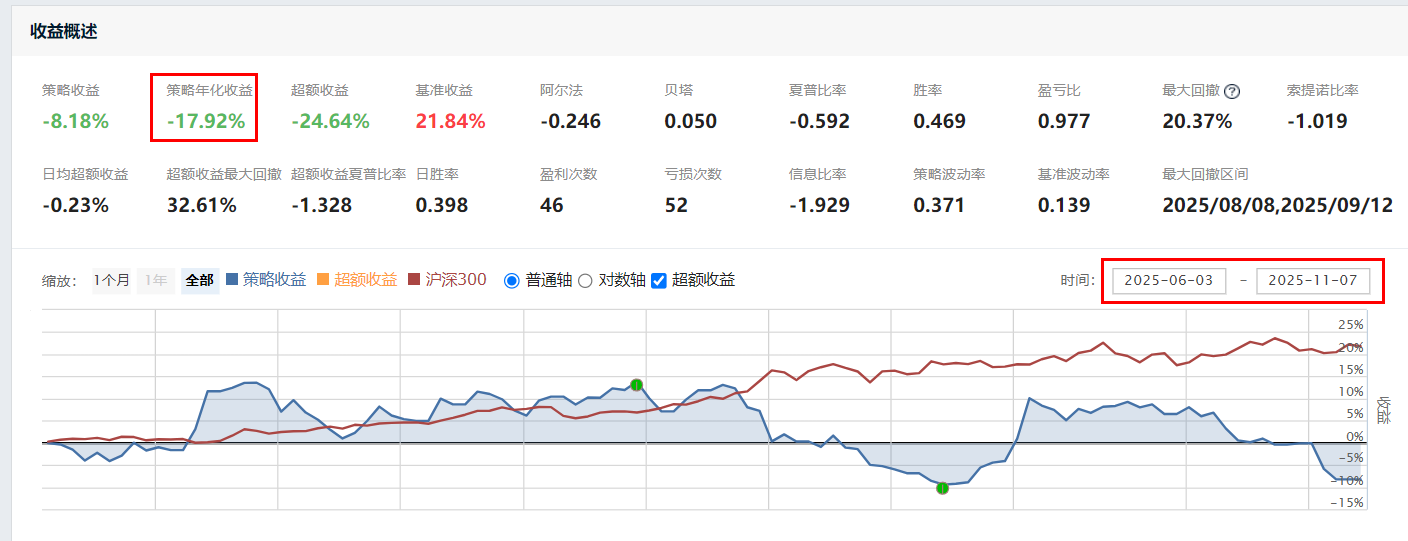1408x541 pixels.
Task: Select the 对数轴 radio button
Action: pyautogui.click(x=586, y=281)
